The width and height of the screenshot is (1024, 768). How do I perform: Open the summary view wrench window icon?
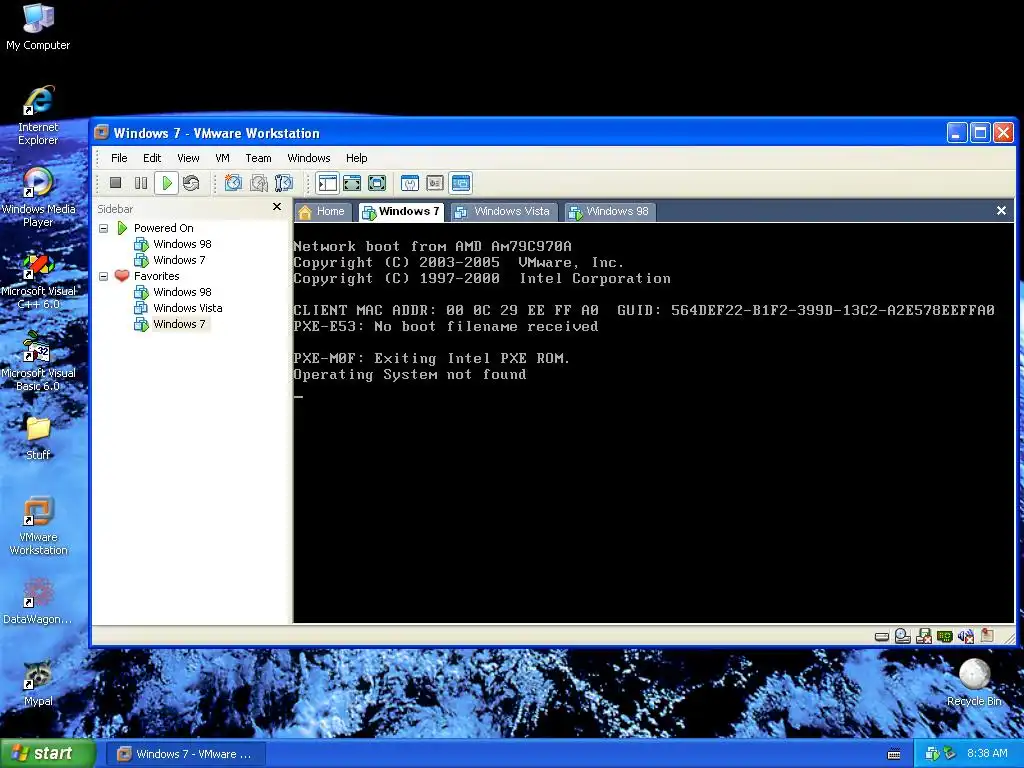point(409,184)
